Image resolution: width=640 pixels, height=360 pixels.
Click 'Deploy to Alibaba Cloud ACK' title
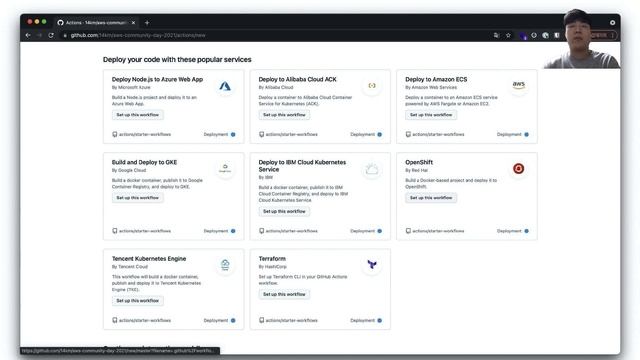(298, 79)
